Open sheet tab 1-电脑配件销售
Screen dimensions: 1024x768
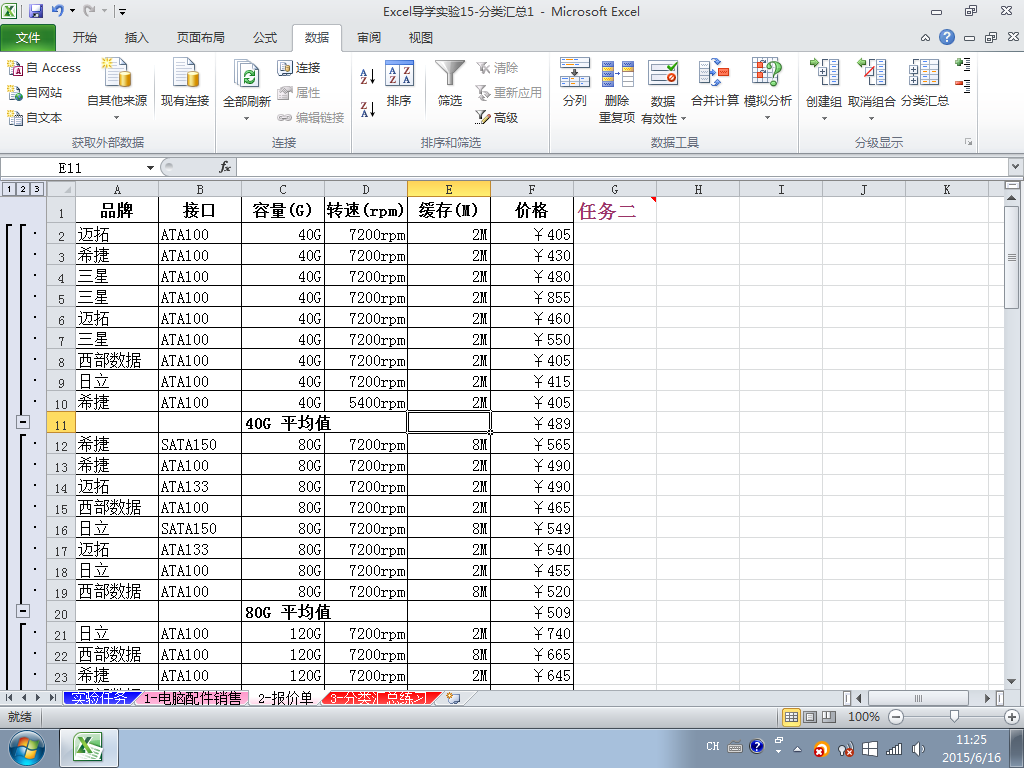click(x=193, y=698)
